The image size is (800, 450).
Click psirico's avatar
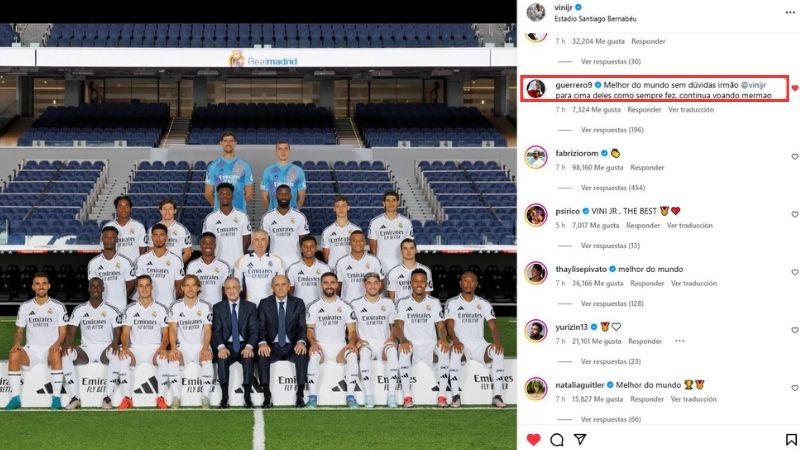click(536, 215)
